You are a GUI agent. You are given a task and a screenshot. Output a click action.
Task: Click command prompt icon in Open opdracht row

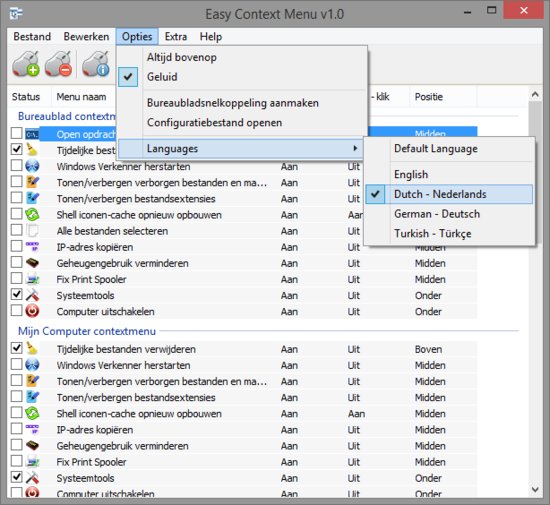click(32, 134)
